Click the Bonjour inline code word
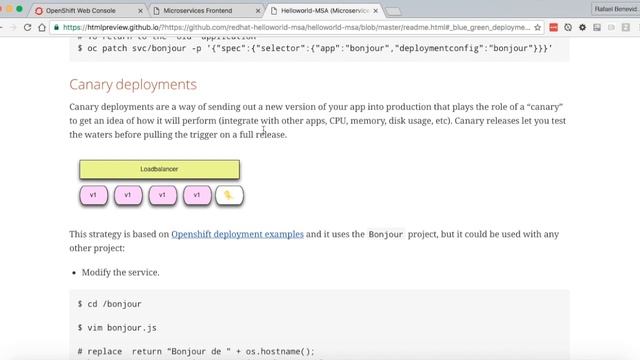The image size is (640, 360). point(386,234)
